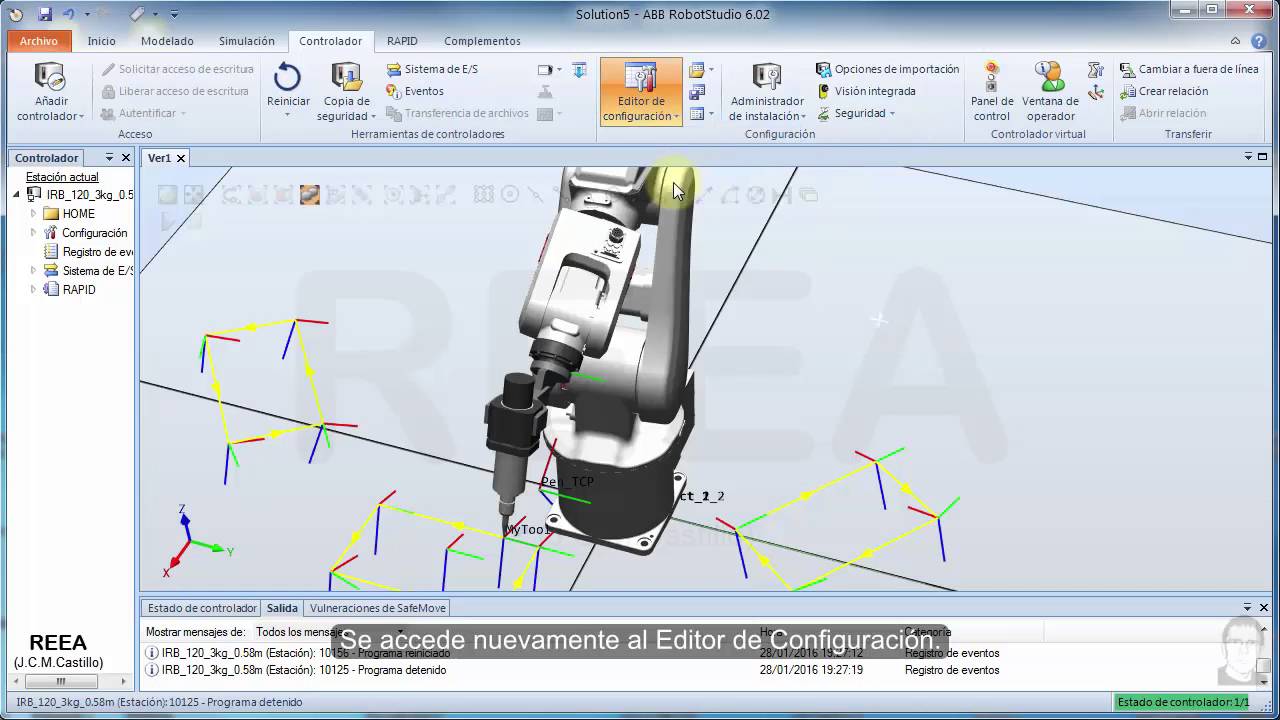1280x720 pixels.
Task: Click Crear relación
Action: 1164,91
